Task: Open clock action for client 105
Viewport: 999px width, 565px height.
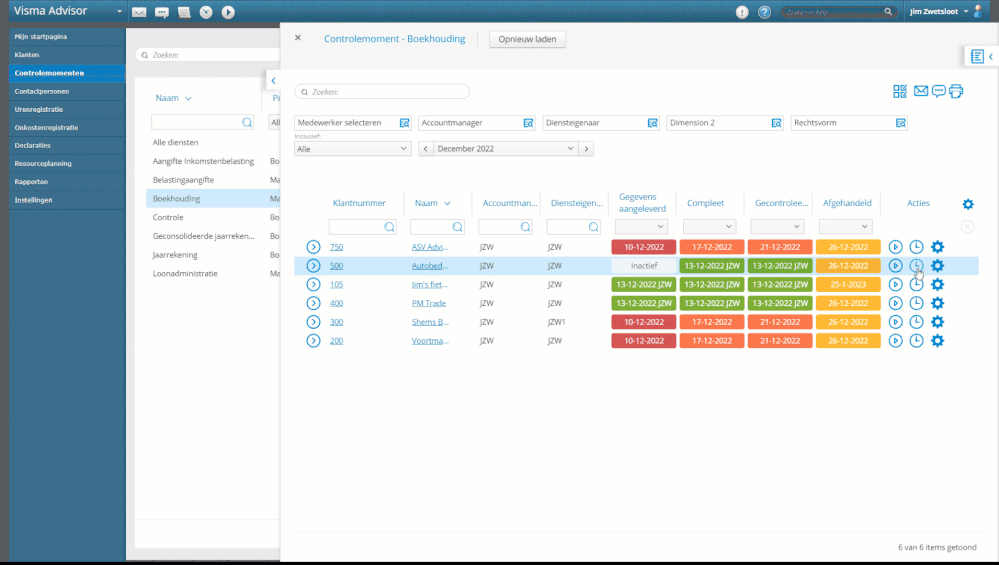Action: pyautogui.click(x=916, y=284)
